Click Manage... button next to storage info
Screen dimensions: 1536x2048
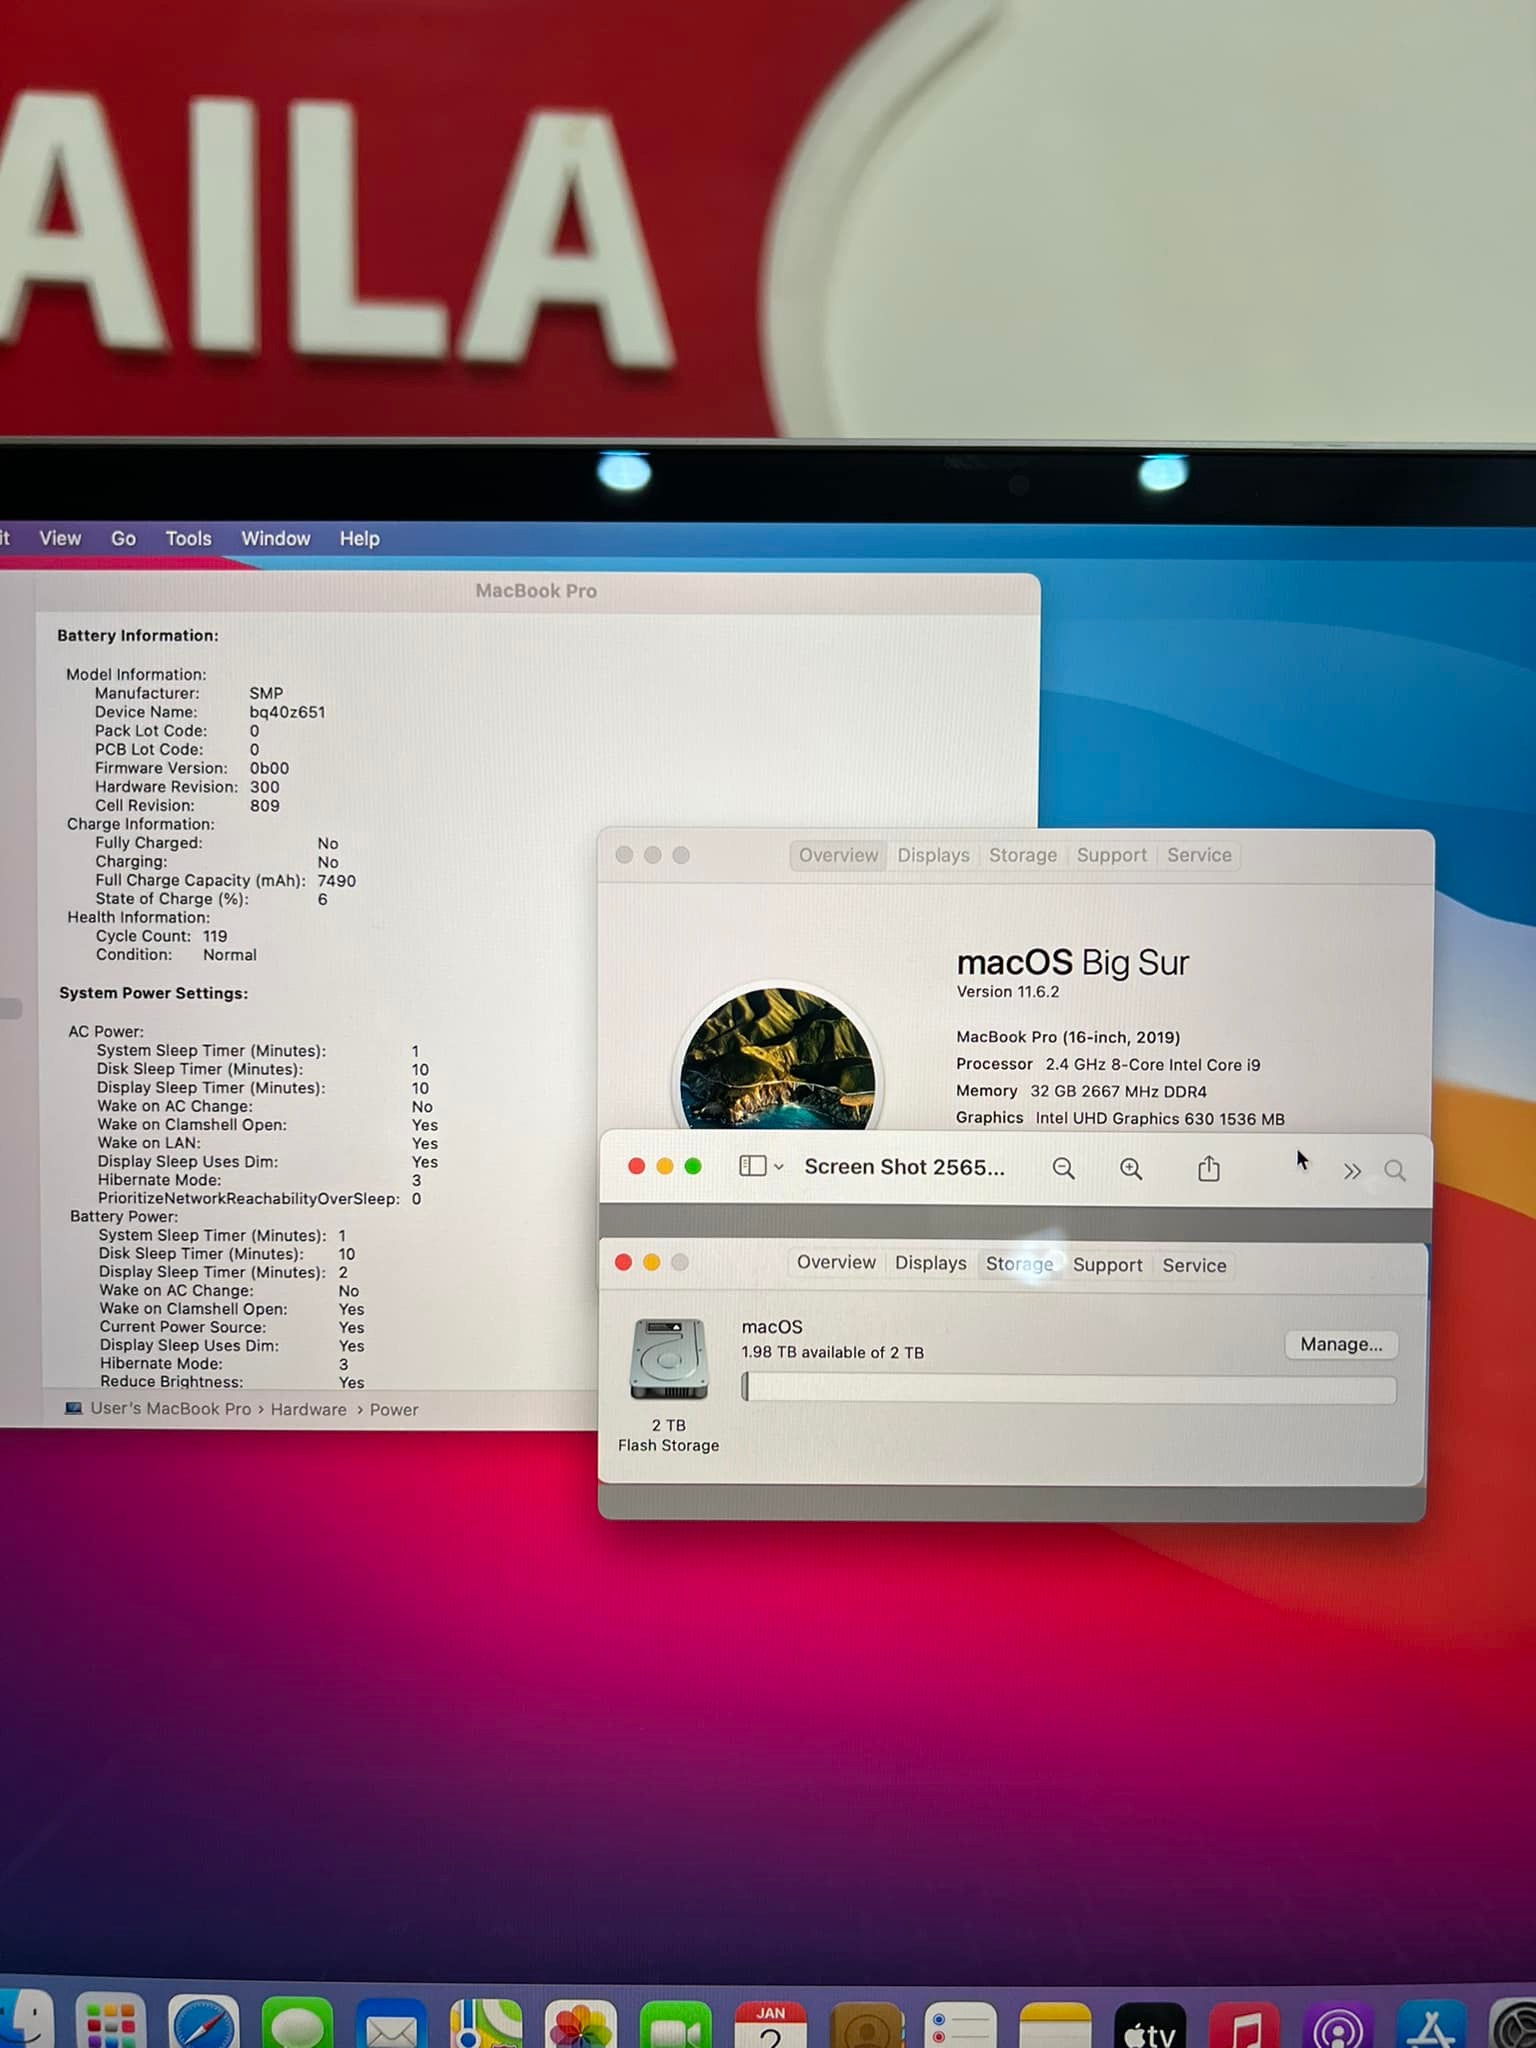click(1341, 1345)
